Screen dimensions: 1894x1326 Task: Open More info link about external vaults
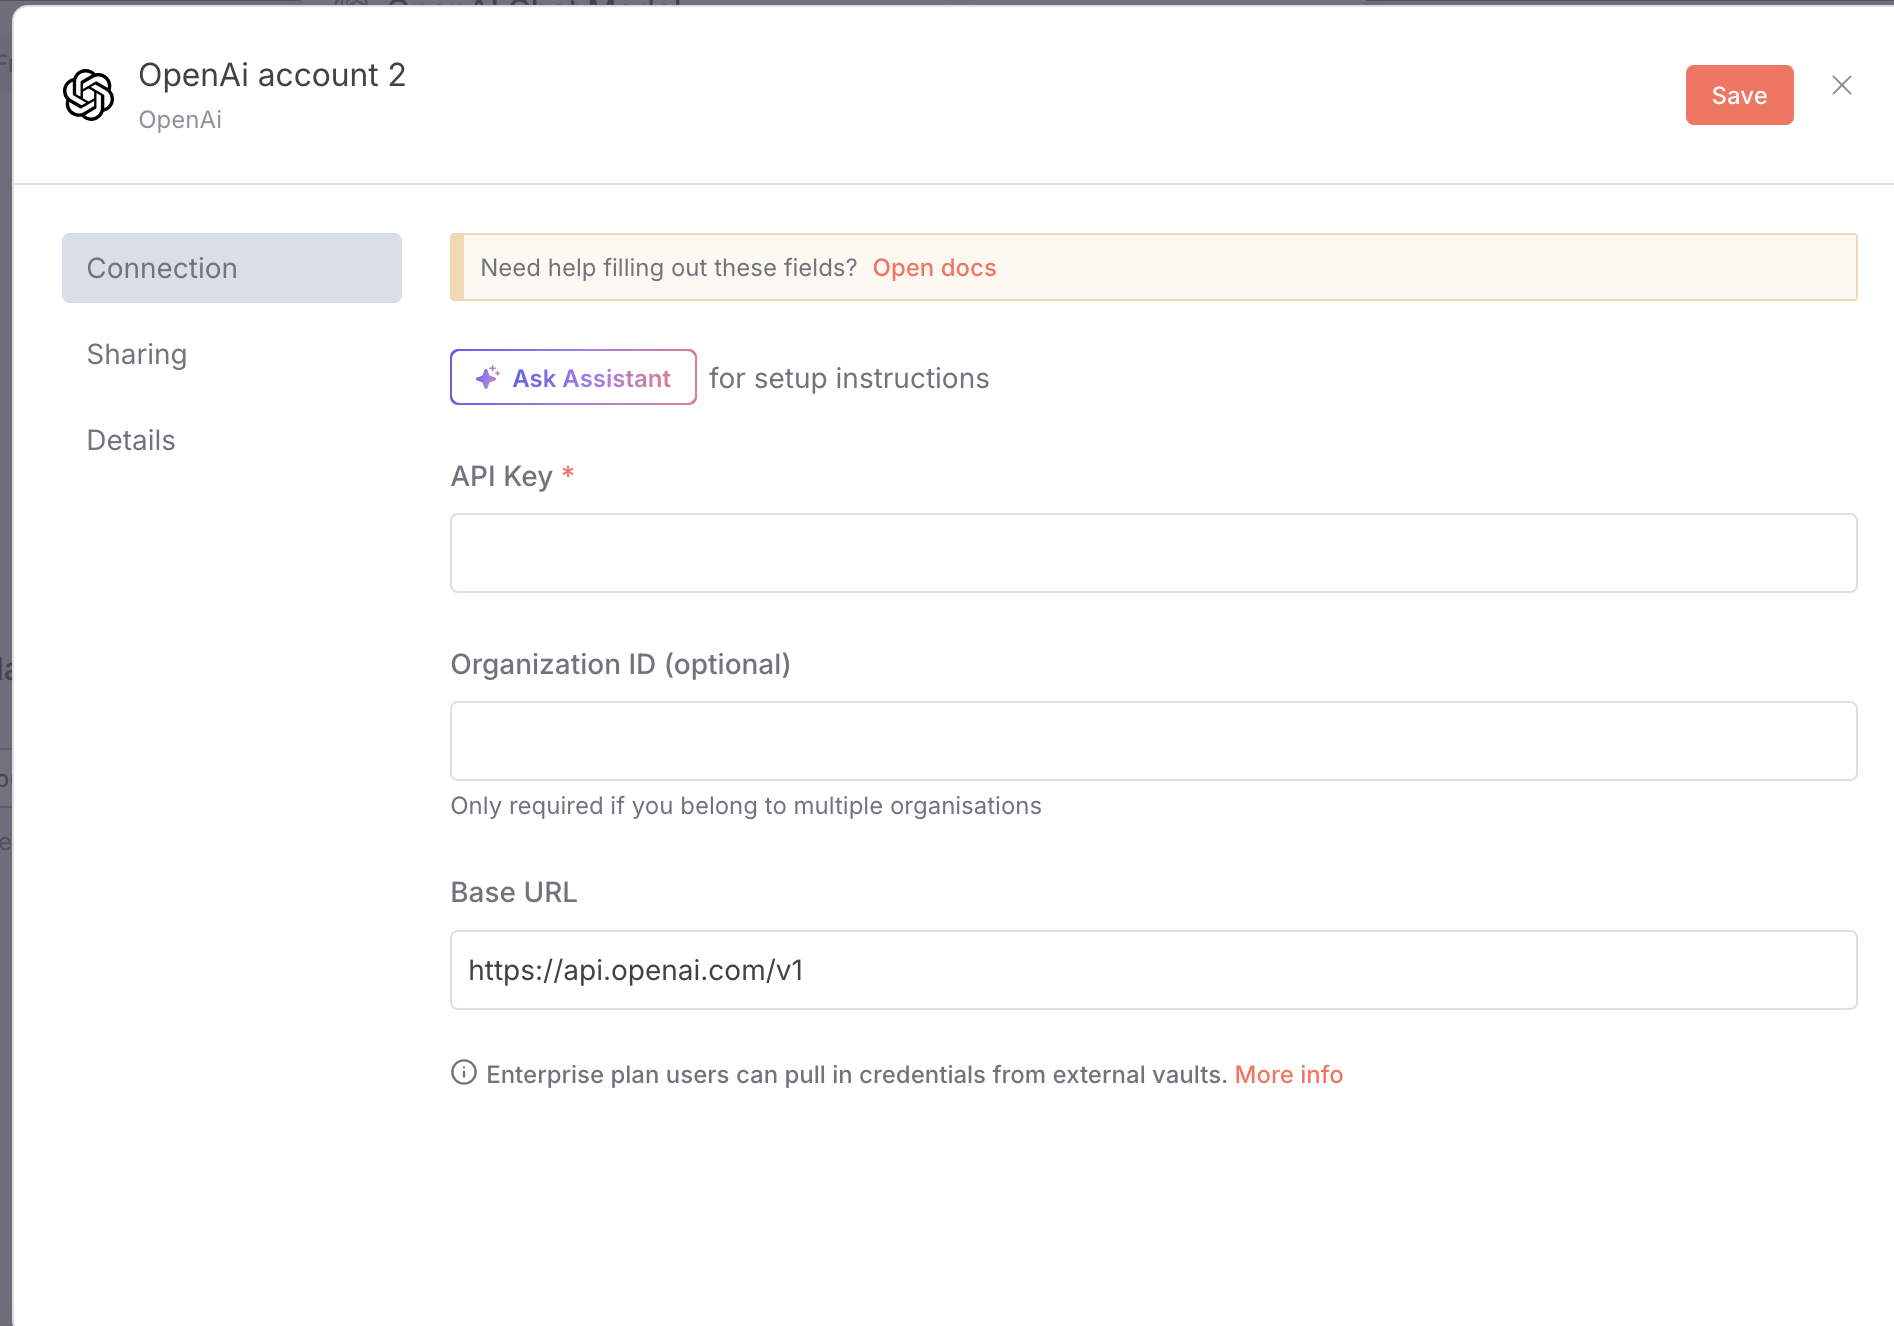click(1288, 1074)
